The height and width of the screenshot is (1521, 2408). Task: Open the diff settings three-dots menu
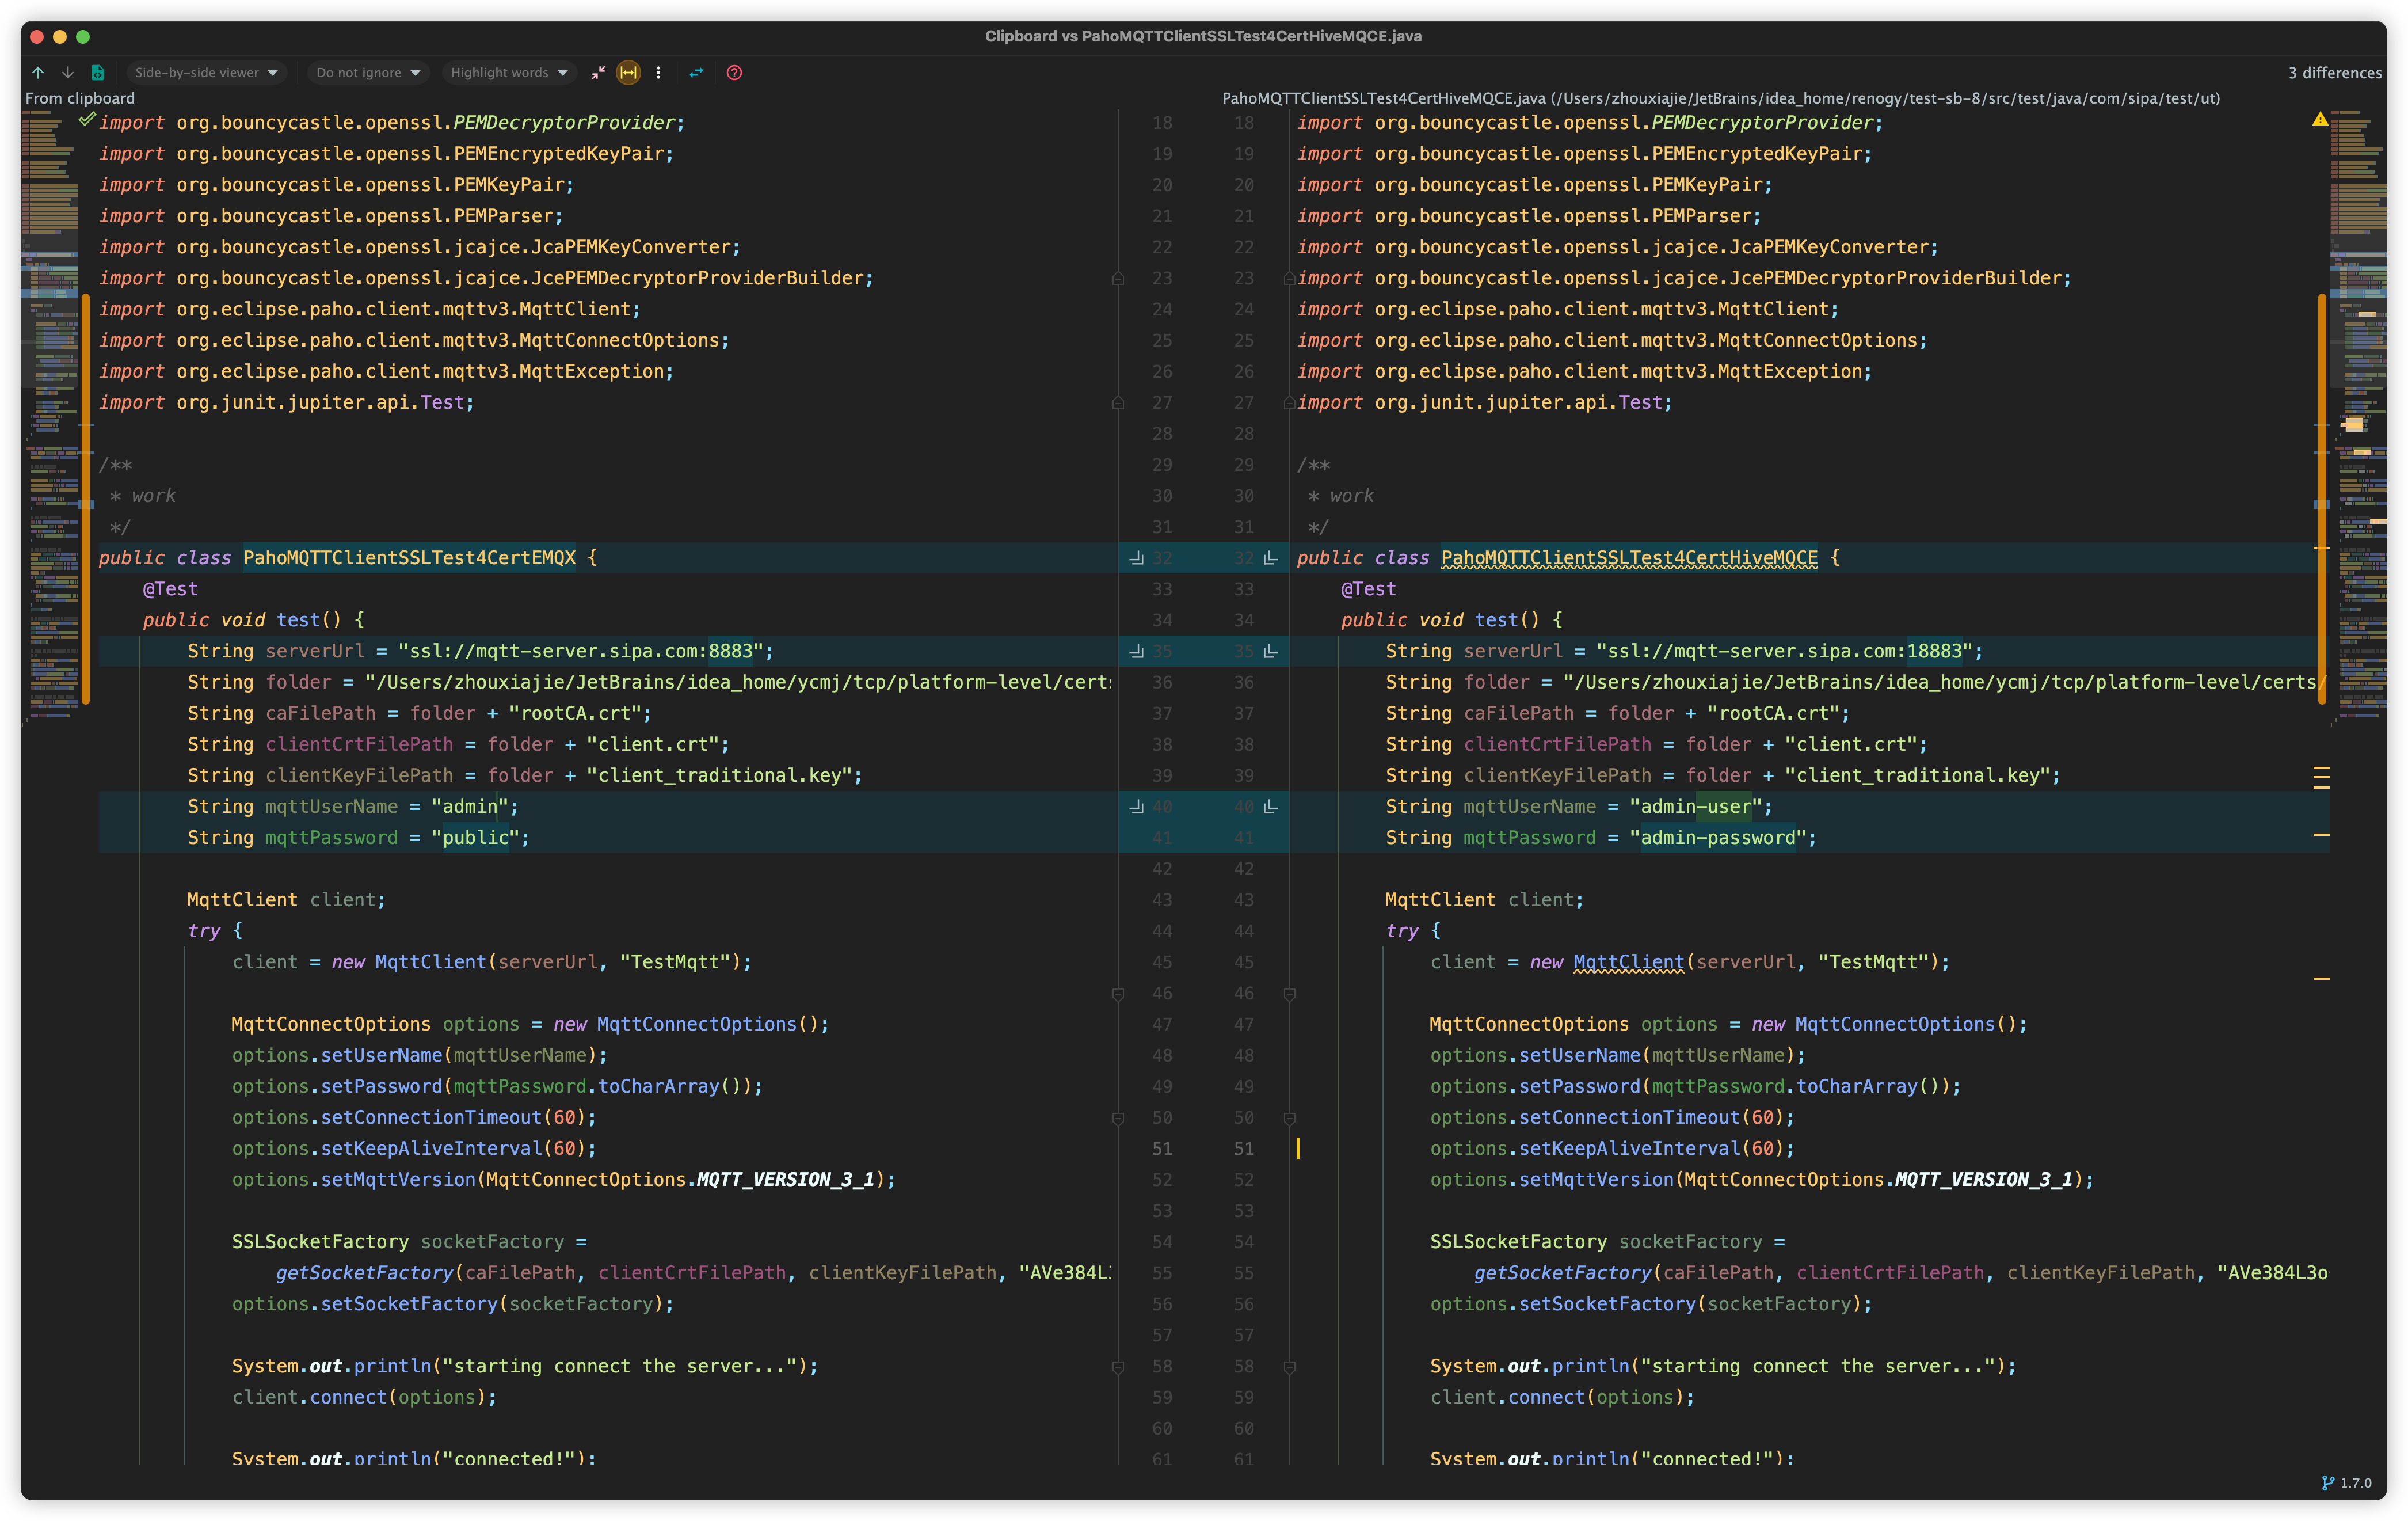[x=658, y=72]
